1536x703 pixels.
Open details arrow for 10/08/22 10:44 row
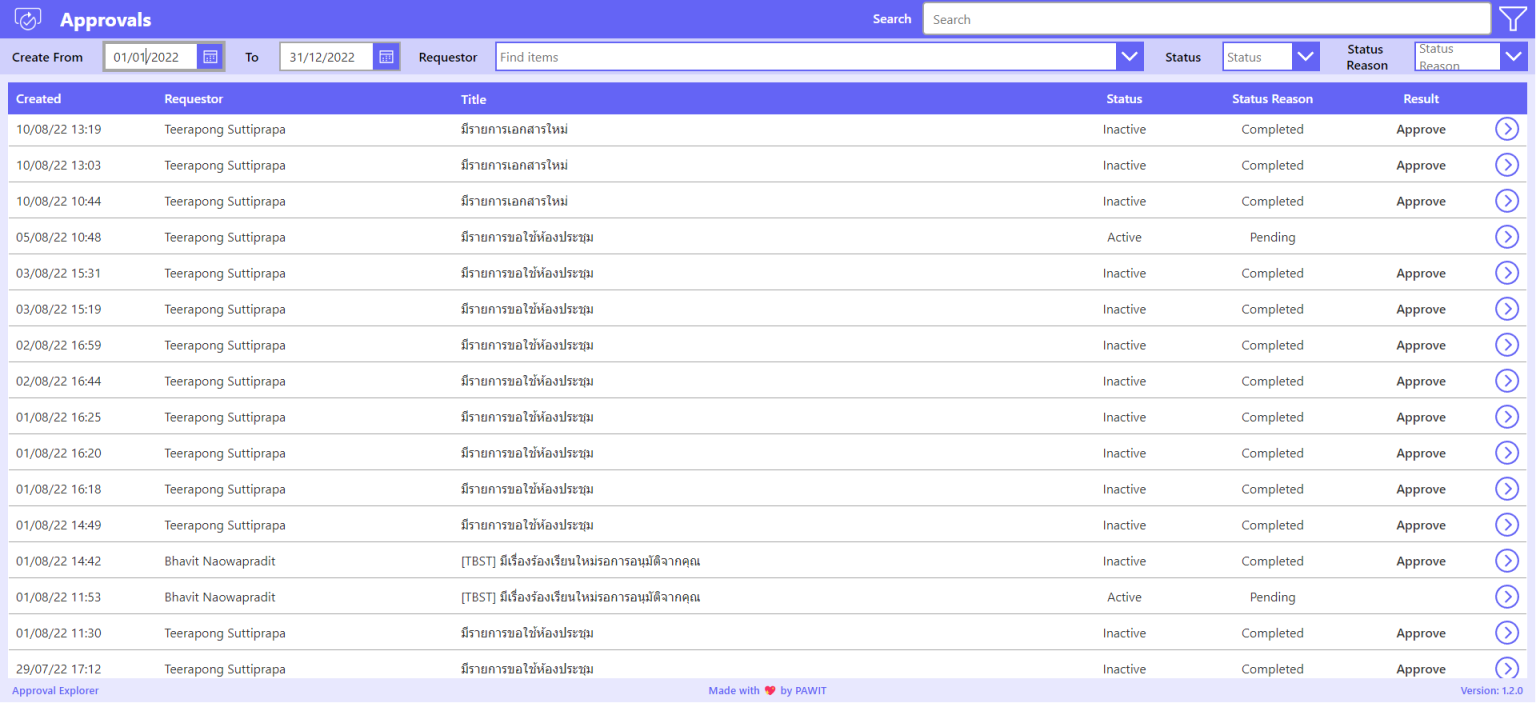[x=1507, y=201]
